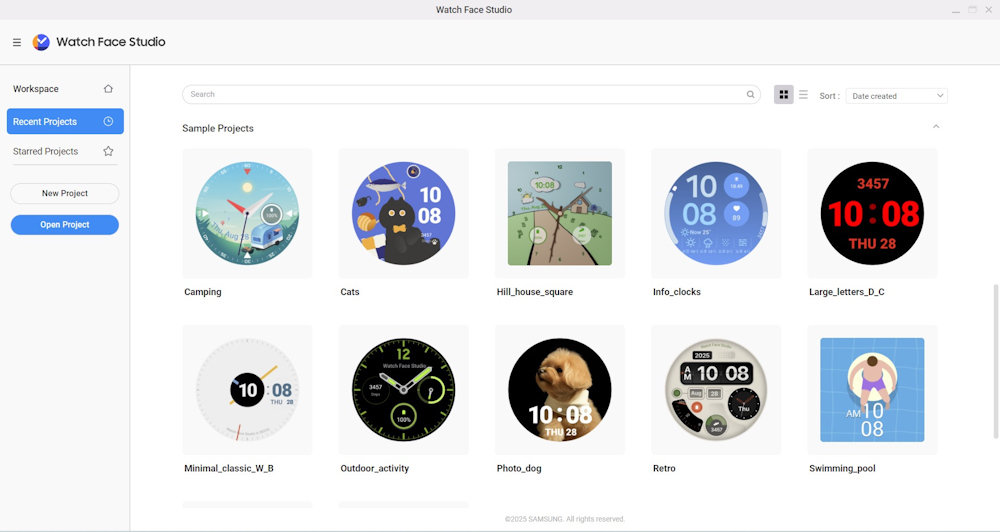Click the search magnifier icon
Image resolution: width=1000 pixels, height=532 pixels.
(750, 95)
